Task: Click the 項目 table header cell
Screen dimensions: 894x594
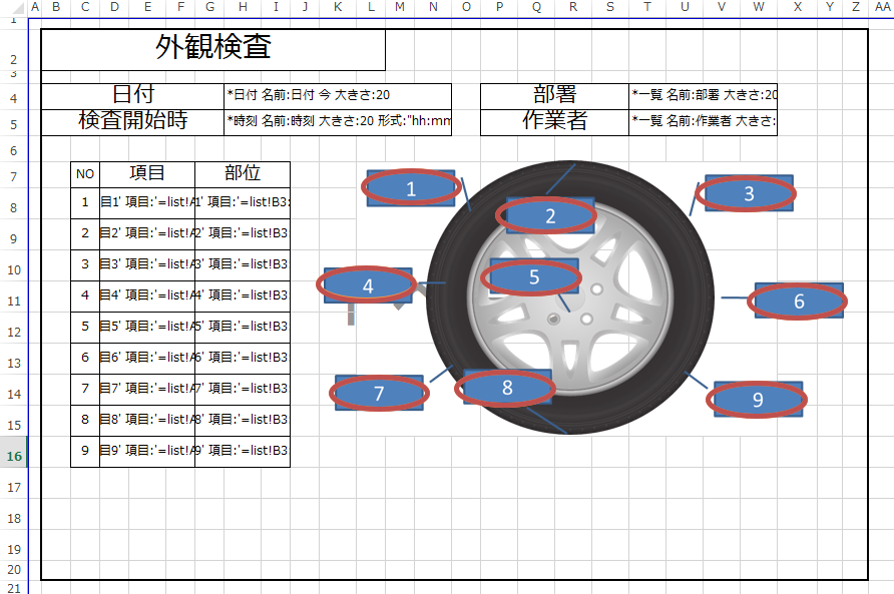Action: (x=147, y=173)
